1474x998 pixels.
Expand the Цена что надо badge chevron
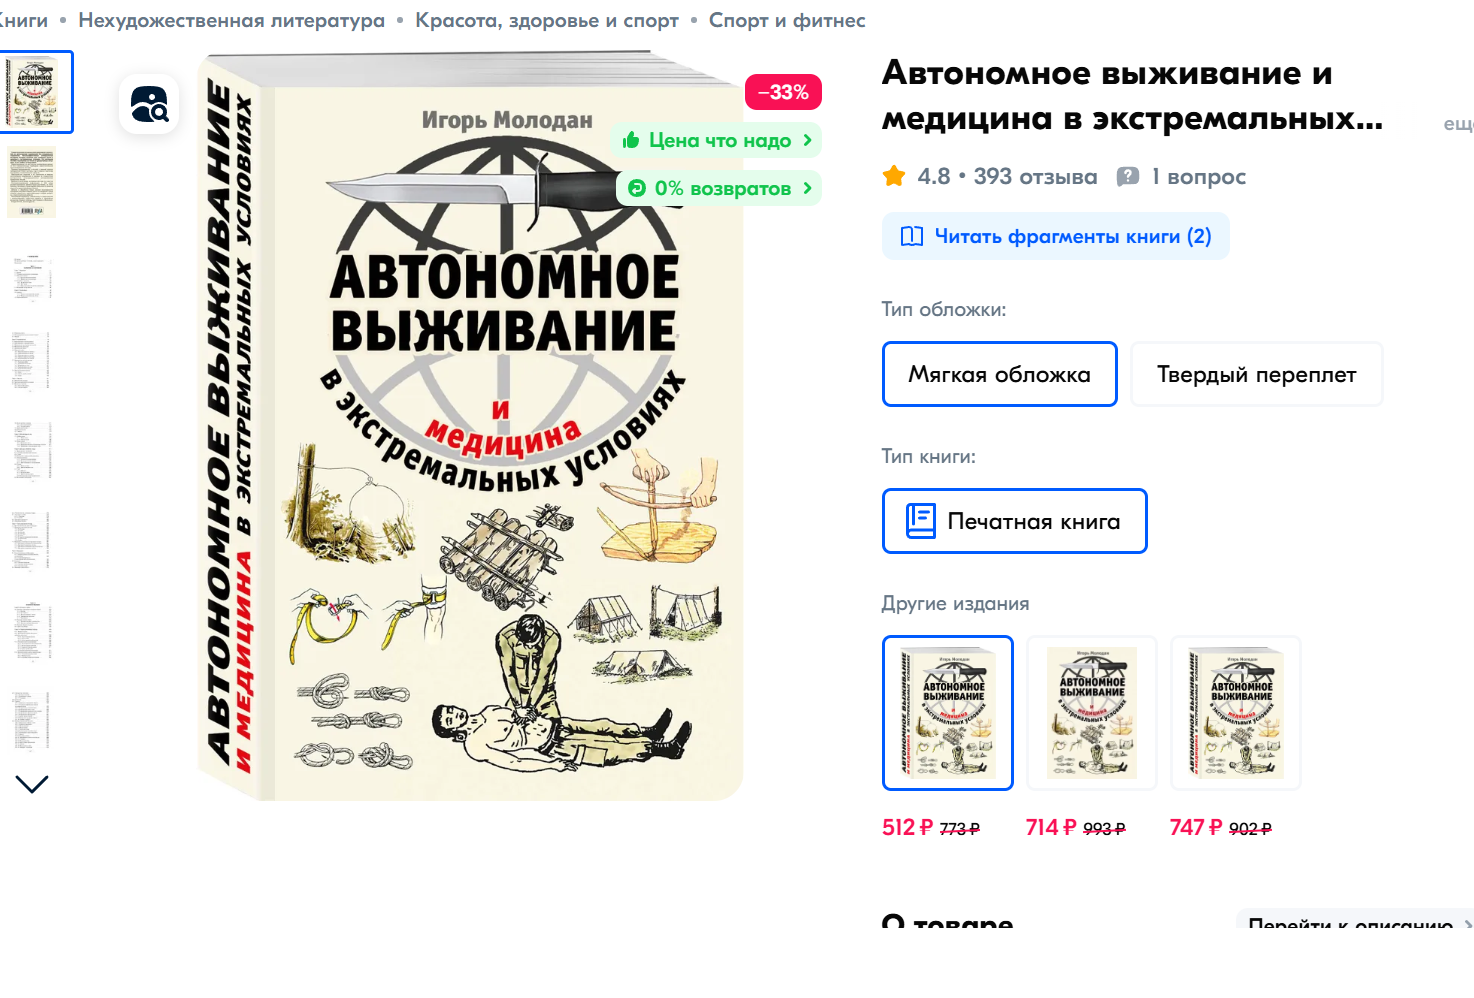[x=807, y=140]
